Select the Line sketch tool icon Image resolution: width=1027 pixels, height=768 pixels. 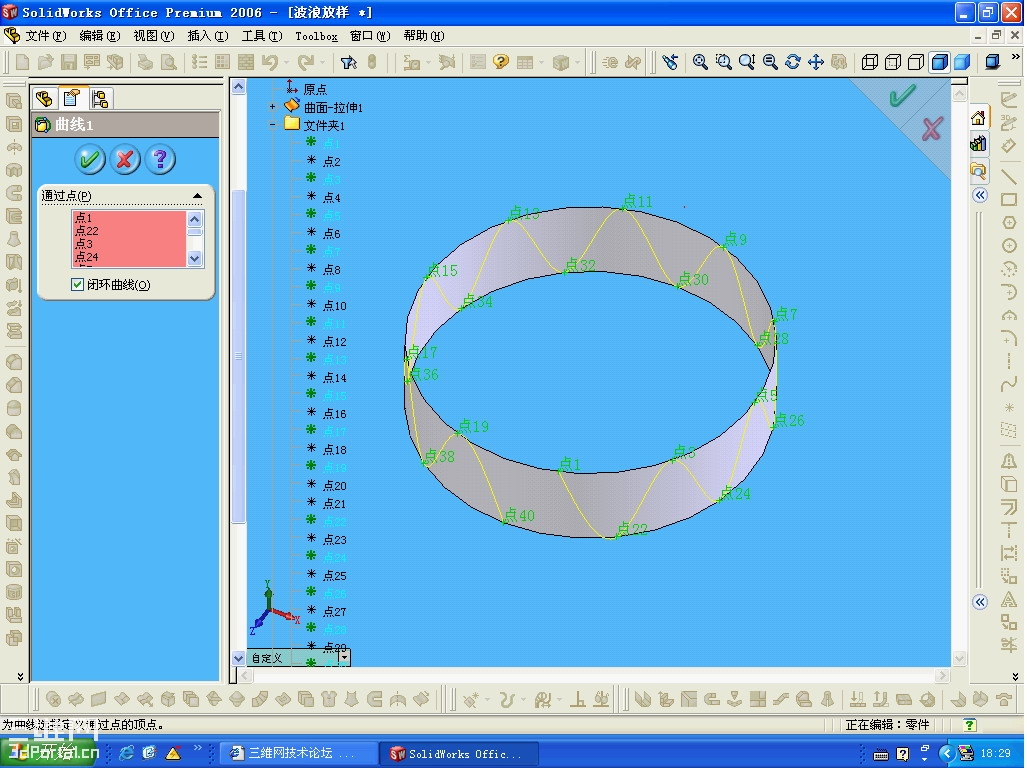pyautogui.click(x=1009, y=175)
